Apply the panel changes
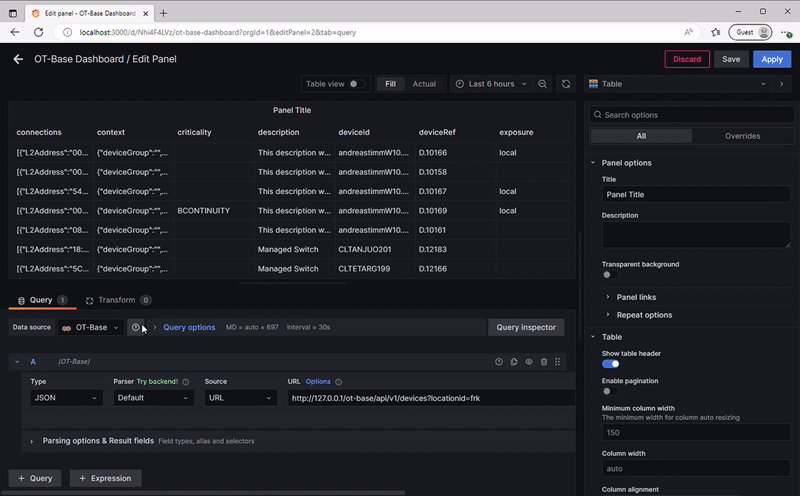 (x=772, y=59)
